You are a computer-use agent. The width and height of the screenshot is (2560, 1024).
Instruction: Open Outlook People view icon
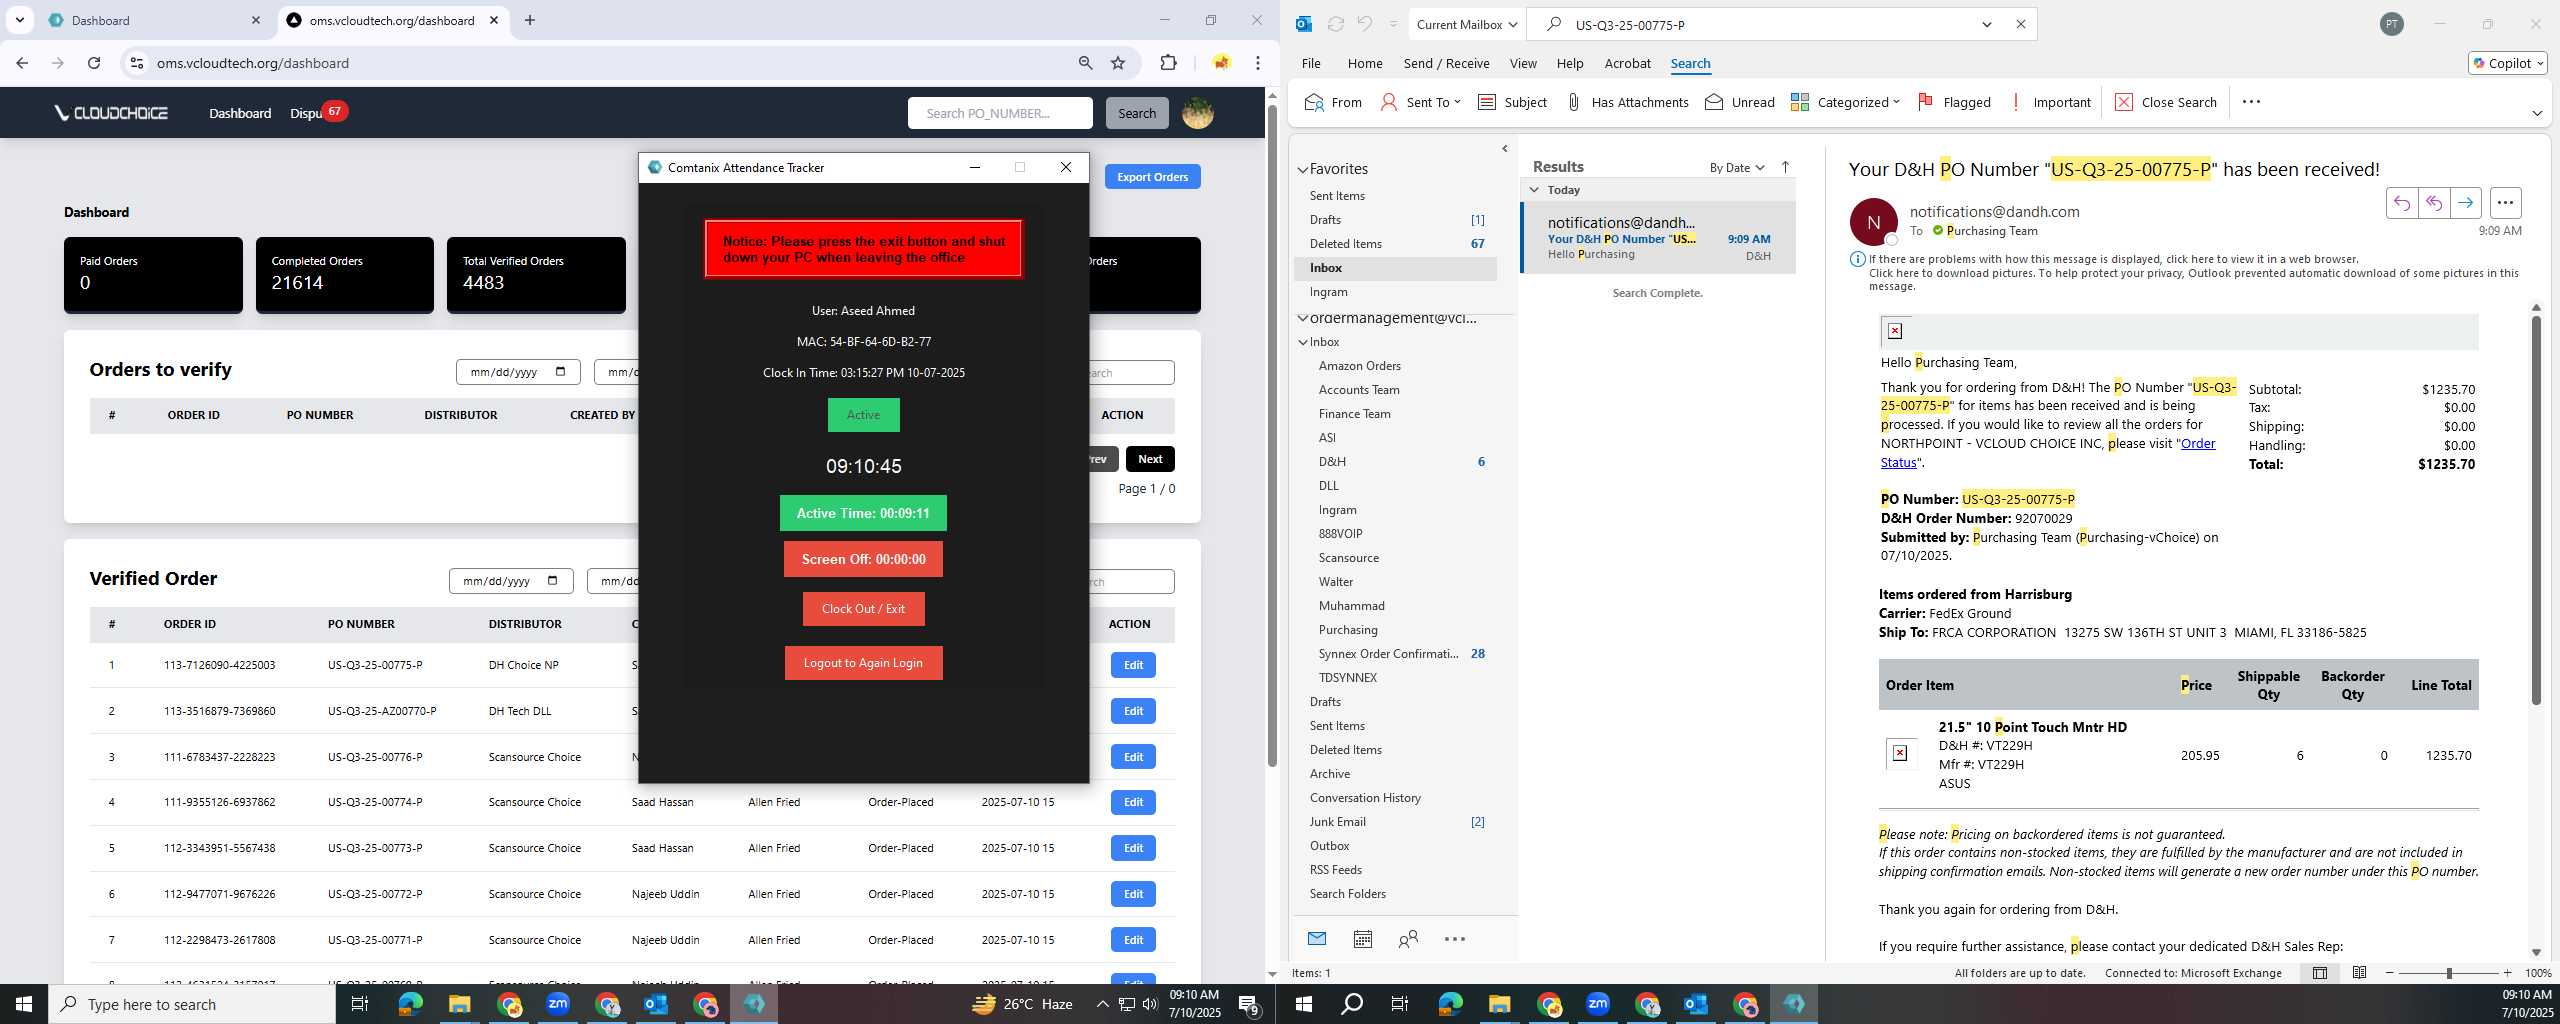point(1408,939)
